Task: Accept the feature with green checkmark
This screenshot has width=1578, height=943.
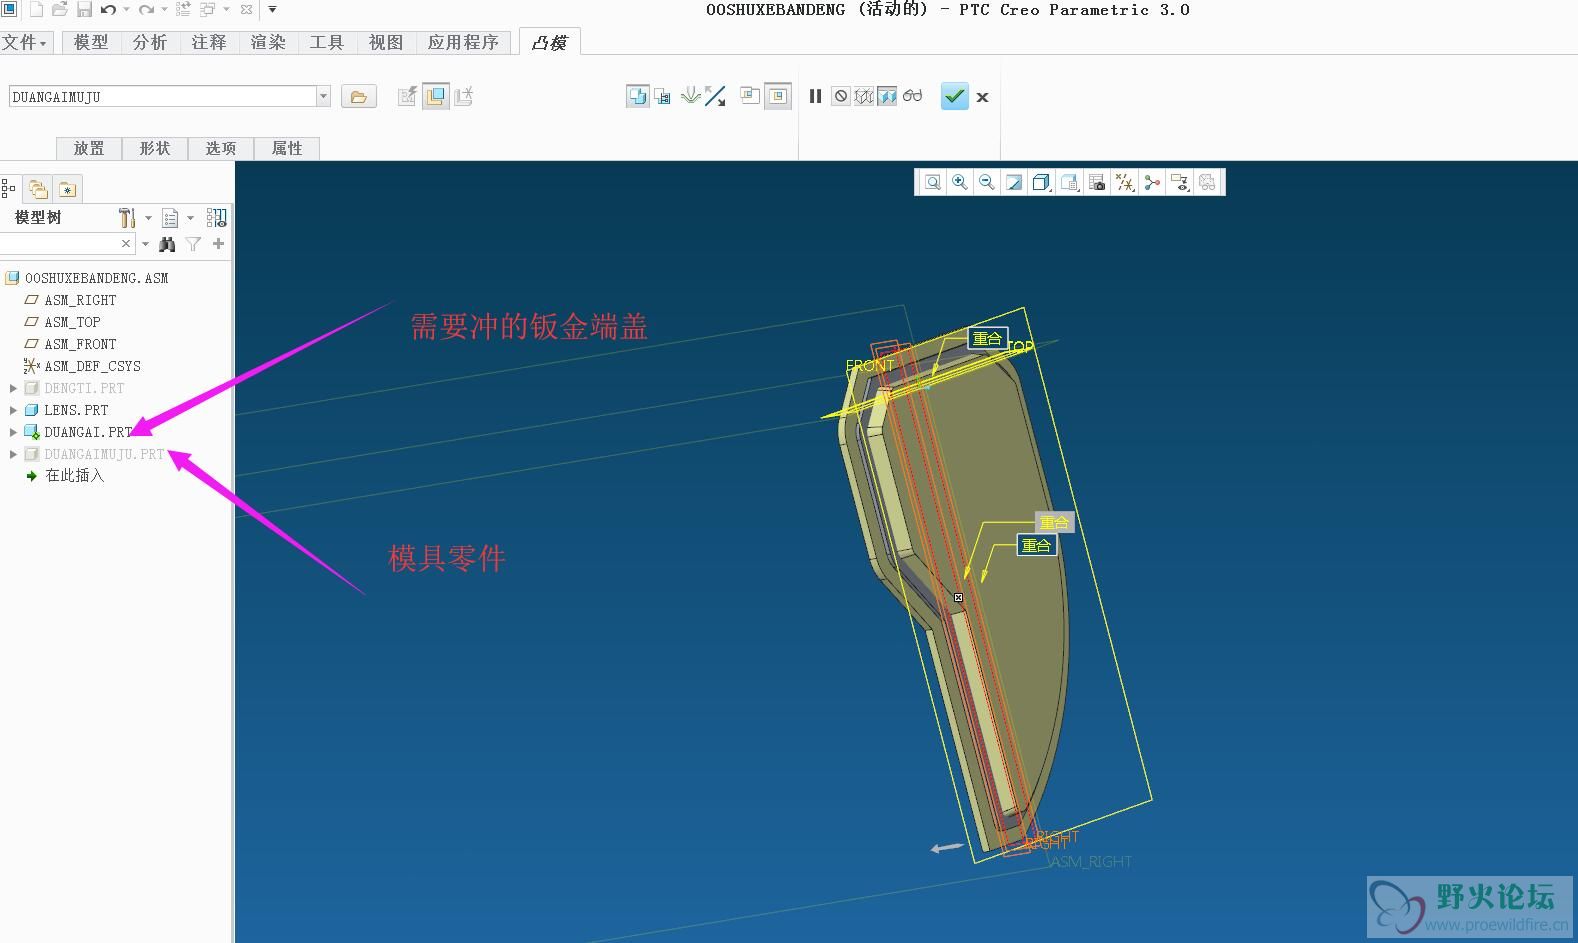Action: coord(955,96)
